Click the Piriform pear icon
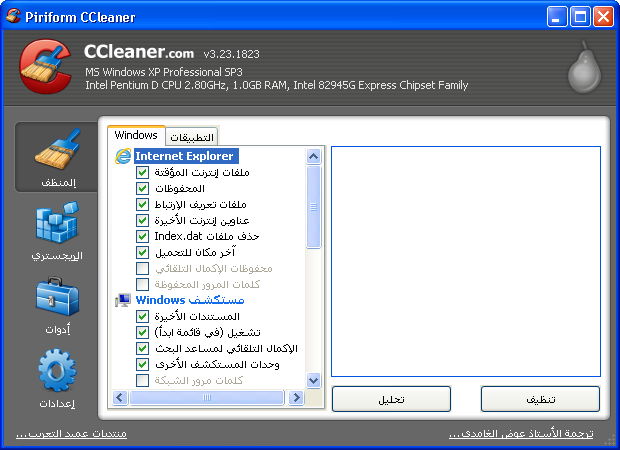 [582, 70]
